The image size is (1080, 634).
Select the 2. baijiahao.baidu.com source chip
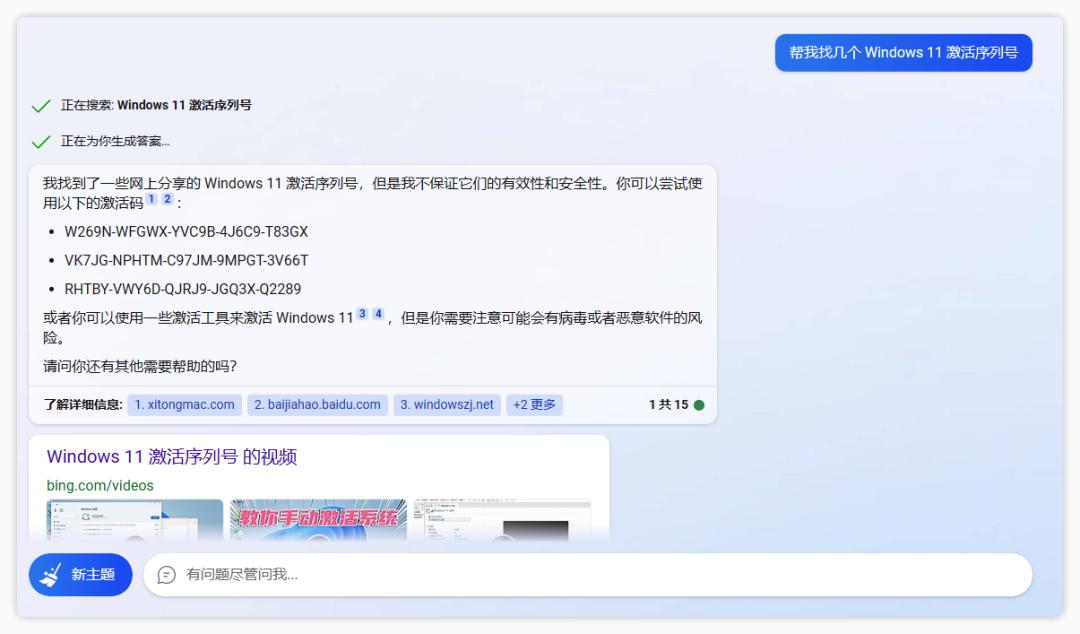point(316,404)
